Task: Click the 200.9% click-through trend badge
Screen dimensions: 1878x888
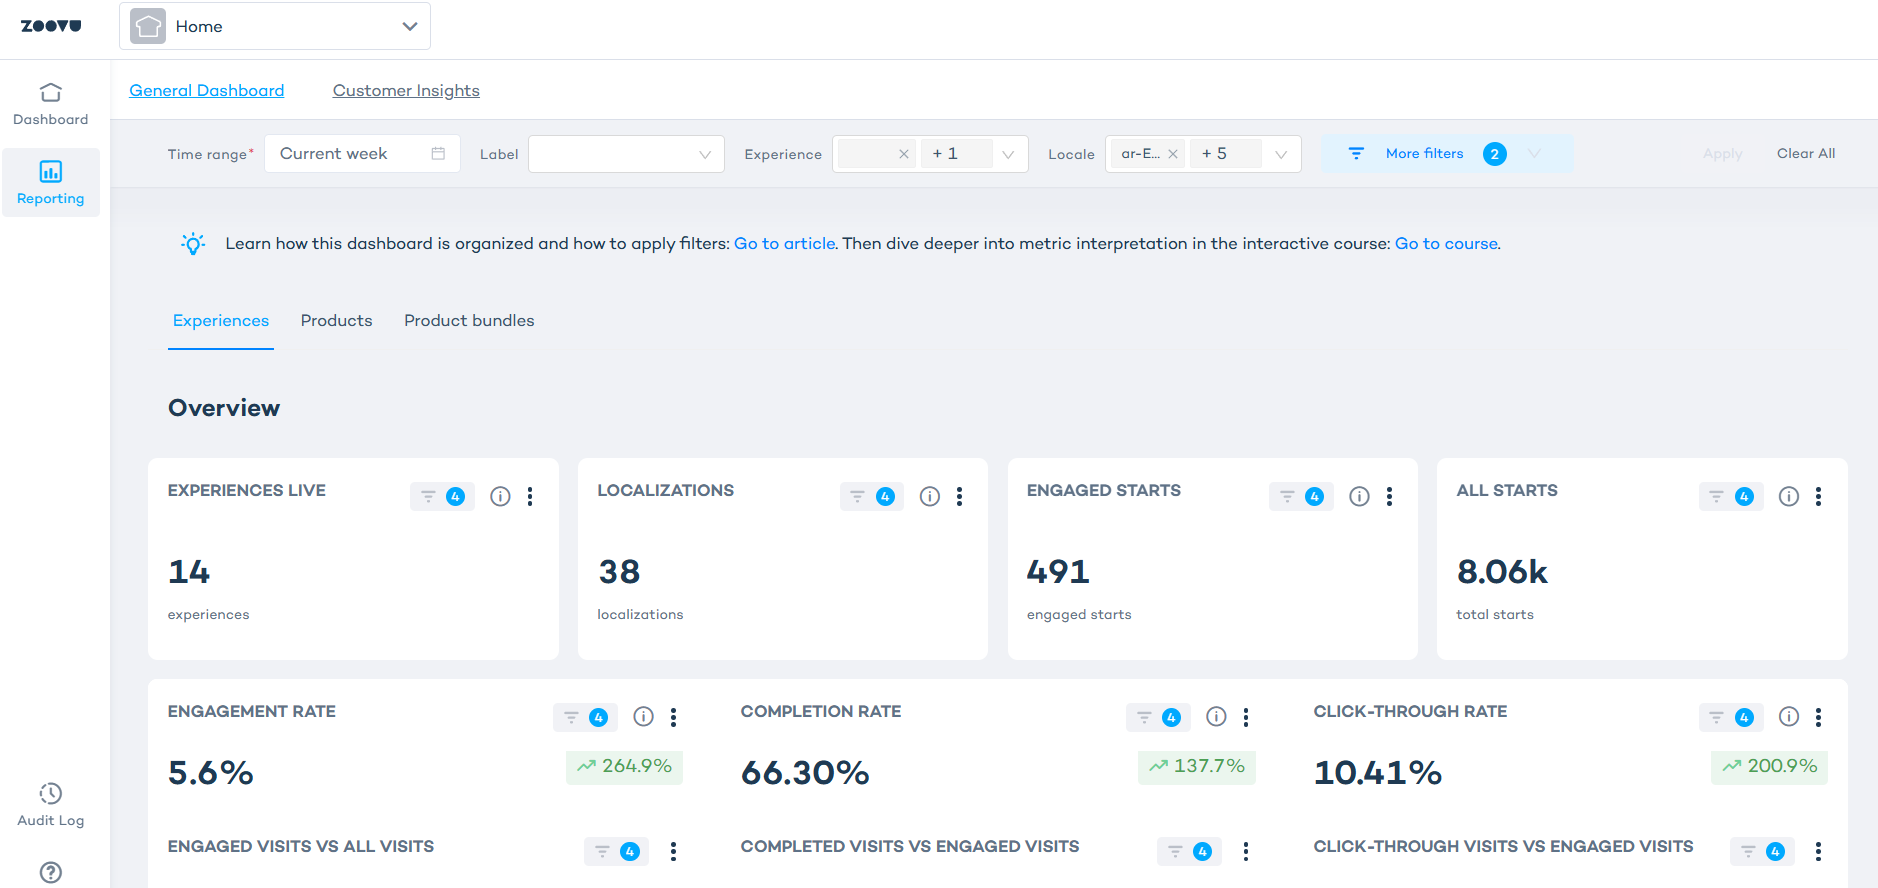Action: (1769, 767)
